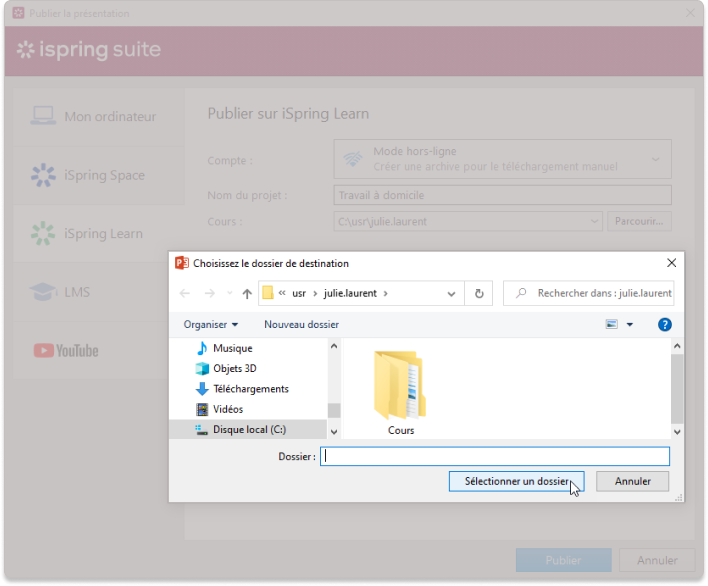Refresh the folder listing
This screenshot has height=586, width=708.
click(479, 293)
